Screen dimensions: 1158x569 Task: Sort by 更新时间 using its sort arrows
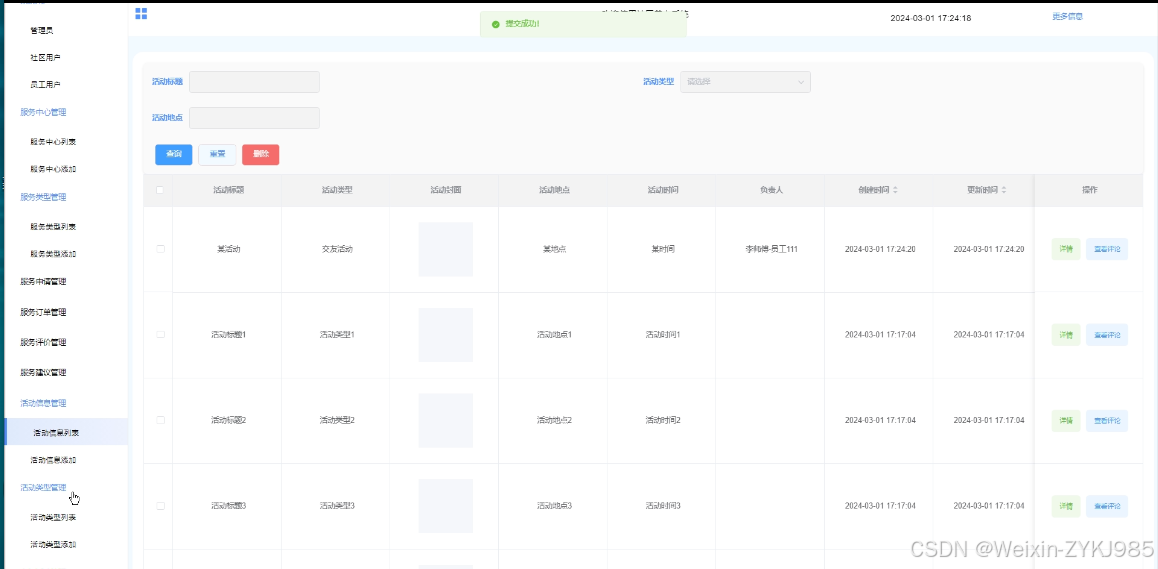point(1004,190)
